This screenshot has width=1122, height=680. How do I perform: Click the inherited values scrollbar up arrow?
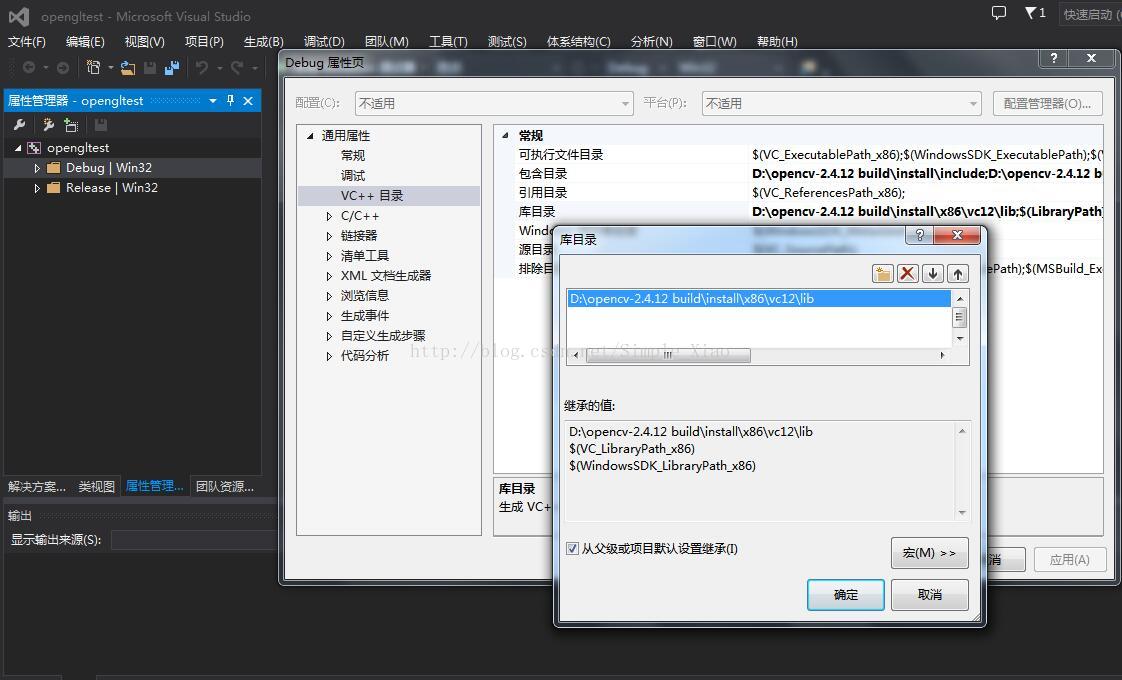962,431
